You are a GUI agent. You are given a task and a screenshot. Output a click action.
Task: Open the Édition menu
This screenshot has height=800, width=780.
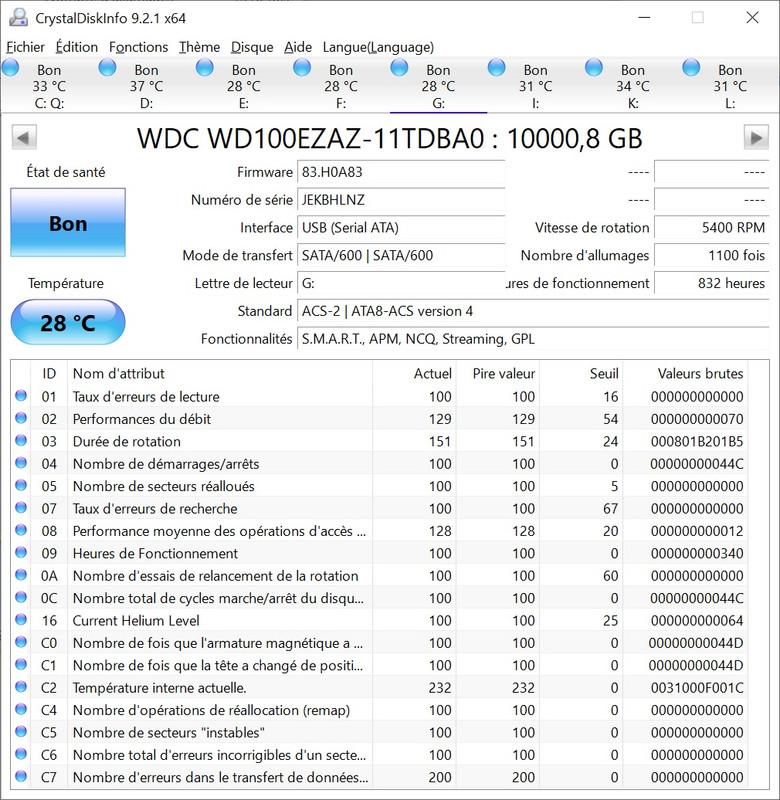pyautogui.click(x=77, y=47)
